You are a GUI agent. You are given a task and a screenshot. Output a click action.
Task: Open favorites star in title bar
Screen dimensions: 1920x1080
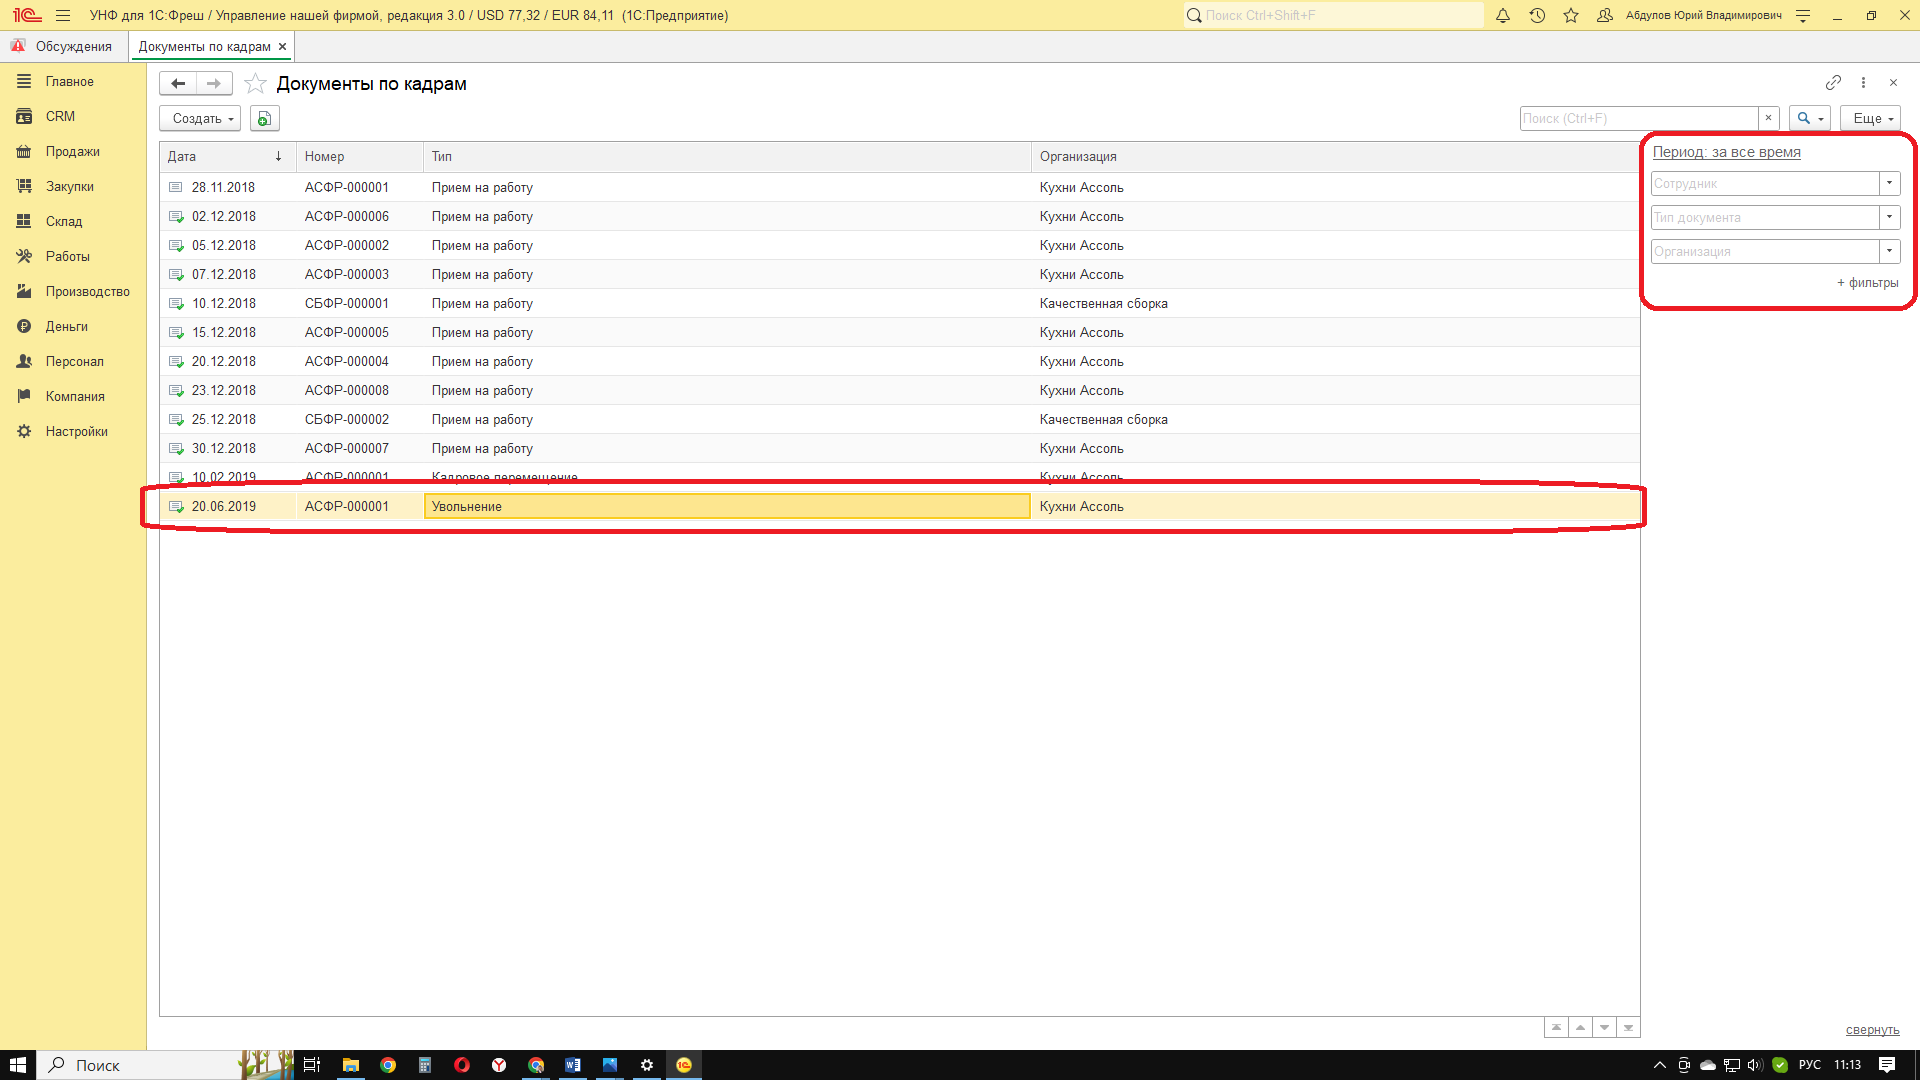[1571, 15]
